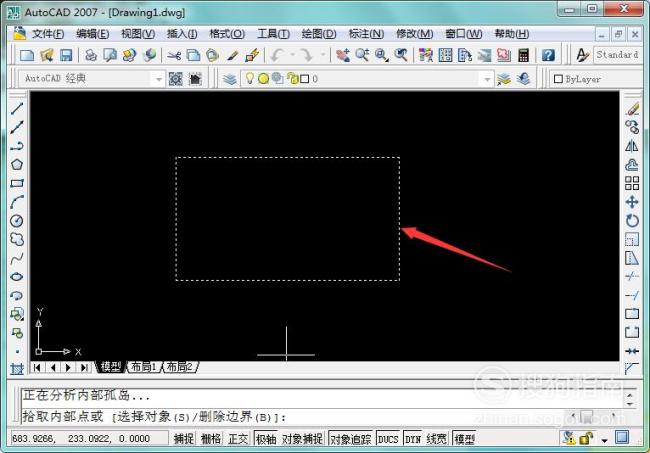Click the layer 0 color swatch
This screenshot has height=453, width=650.
(305, 79)
